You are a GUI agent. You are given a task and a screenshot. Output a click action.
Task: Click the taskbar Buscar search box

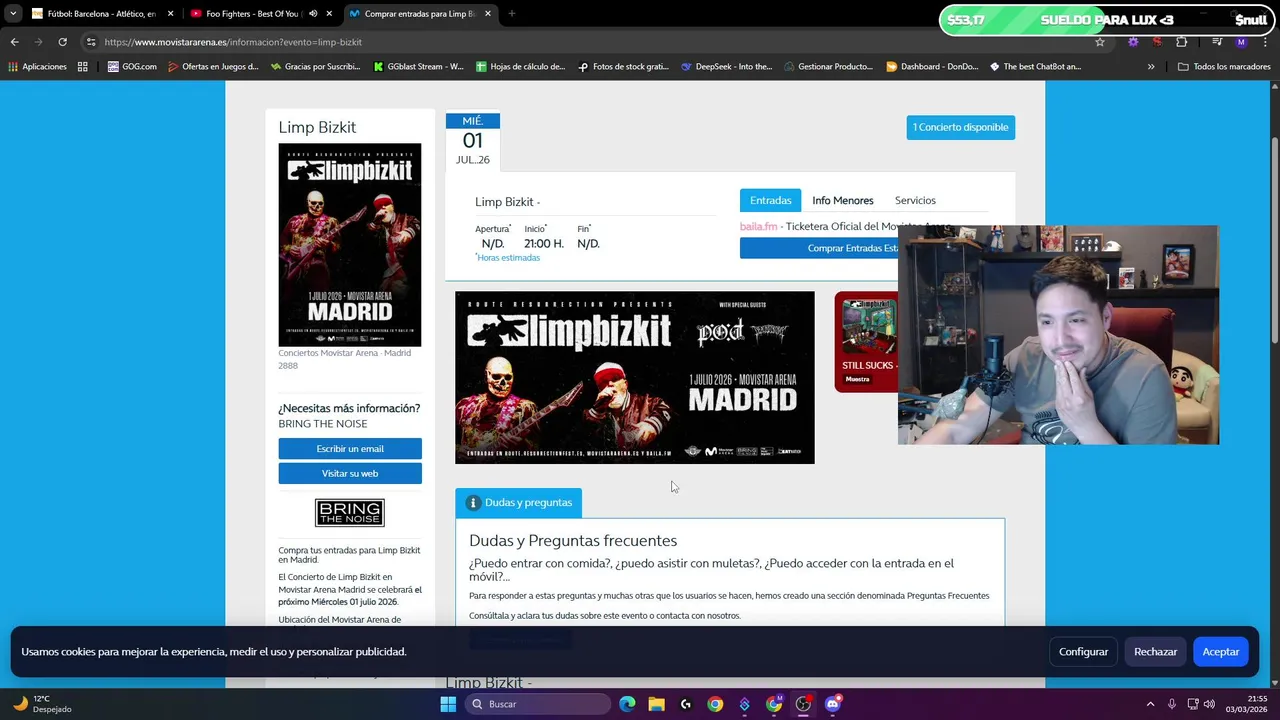point(538,704)
